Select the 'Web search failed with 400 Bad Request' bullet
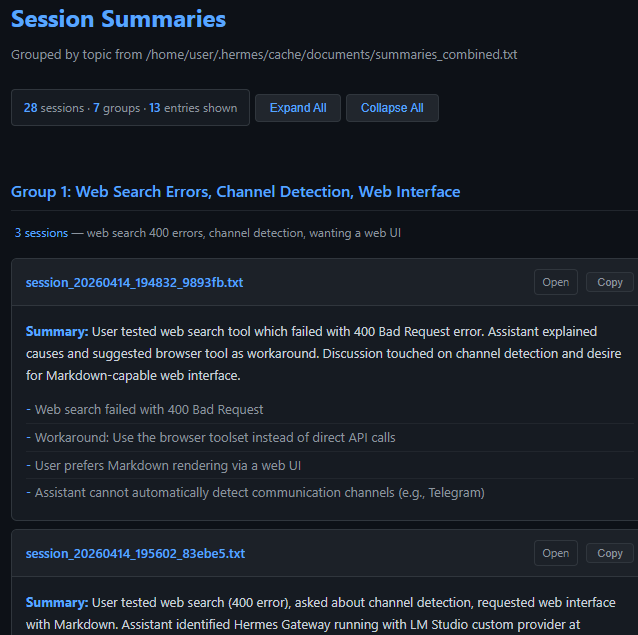The image size is (638, 635). pos(144,409)
